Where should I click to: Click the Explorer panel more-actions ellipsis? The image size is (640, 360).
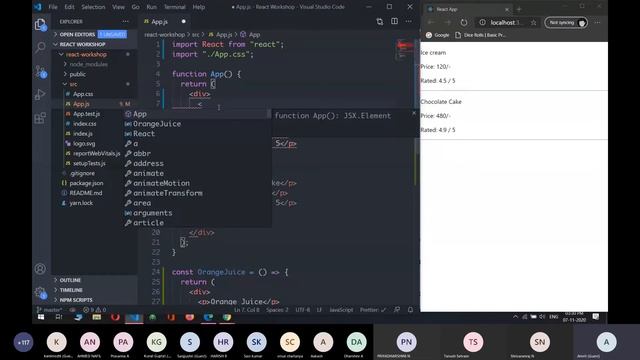(125, 22)
